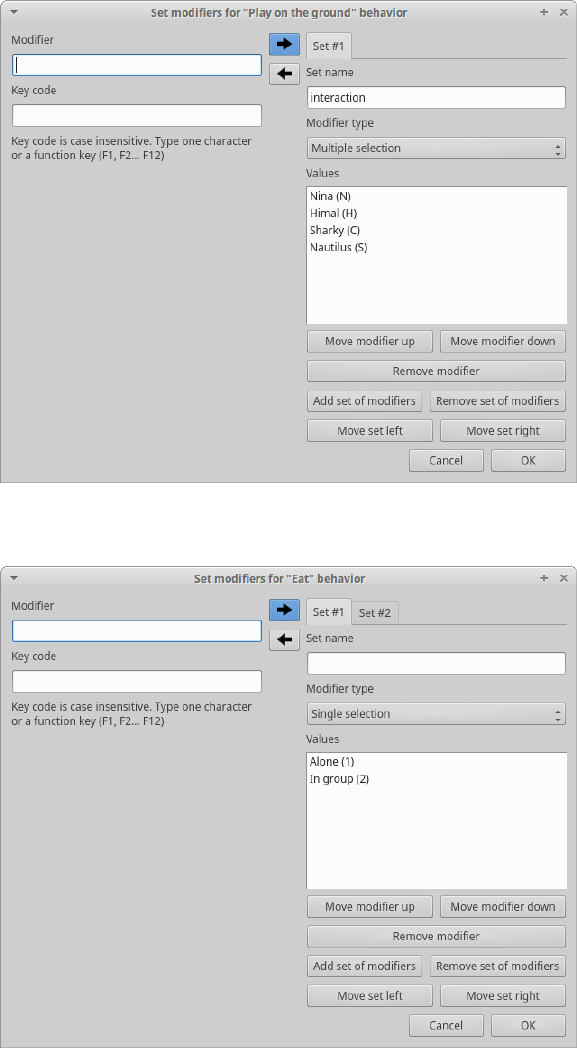Click Remove modifier in Play on the ground dialog
The image size is (577, 1048).
437,371
